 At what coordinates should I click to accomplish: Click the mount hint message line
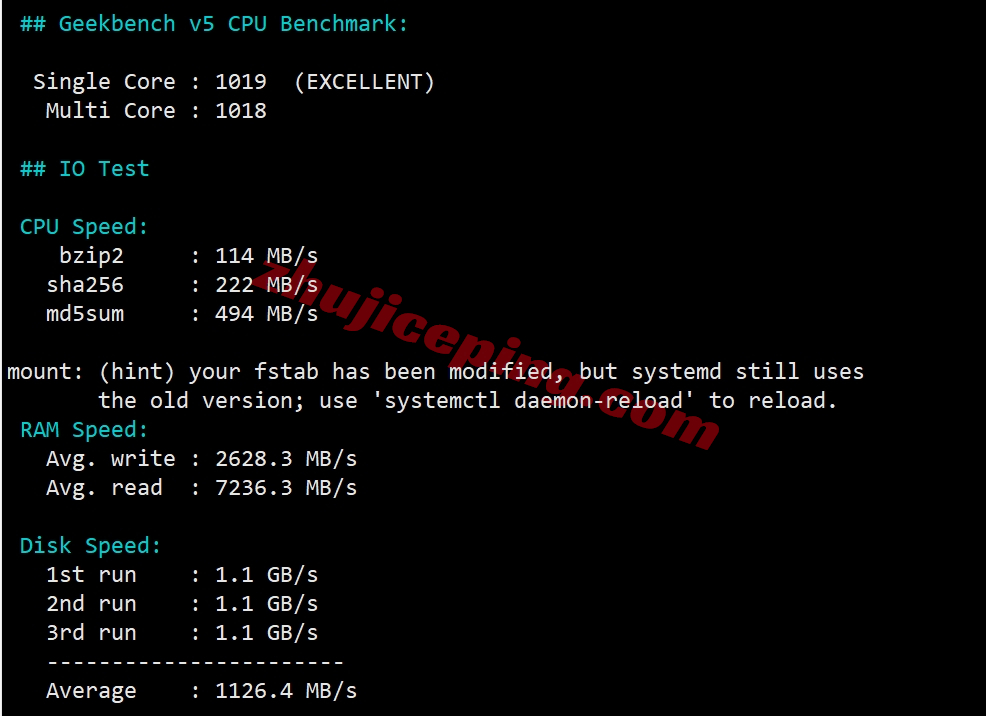(435, 372)
